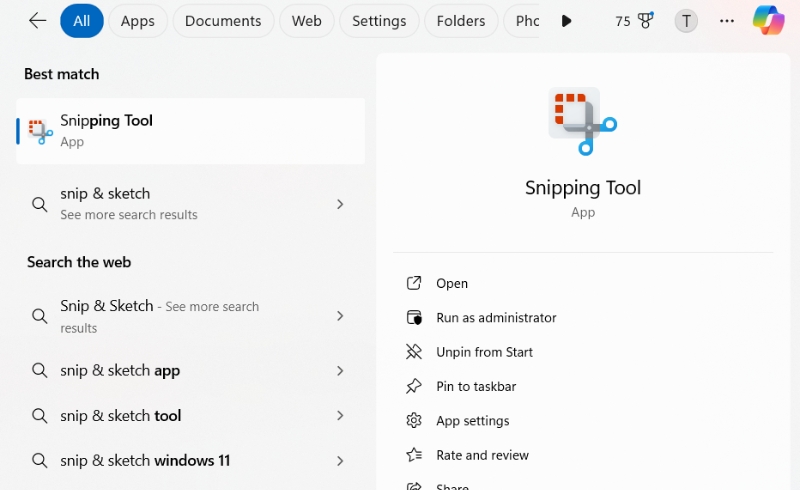Go back with the left arrow button
Screen dimensions: 800x490
coord(37,21)
